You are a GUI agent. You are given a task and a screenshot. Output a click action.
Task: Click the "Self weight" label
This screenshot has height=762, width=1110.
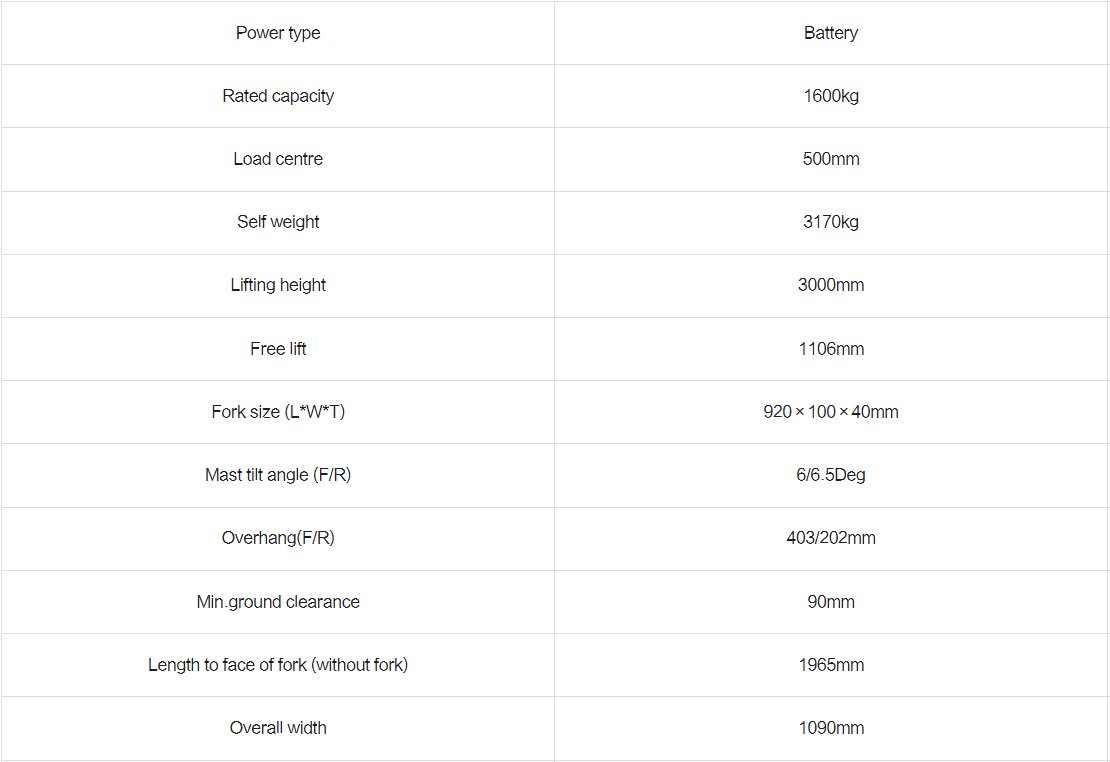pyautogui.click(x=278, y=222)
